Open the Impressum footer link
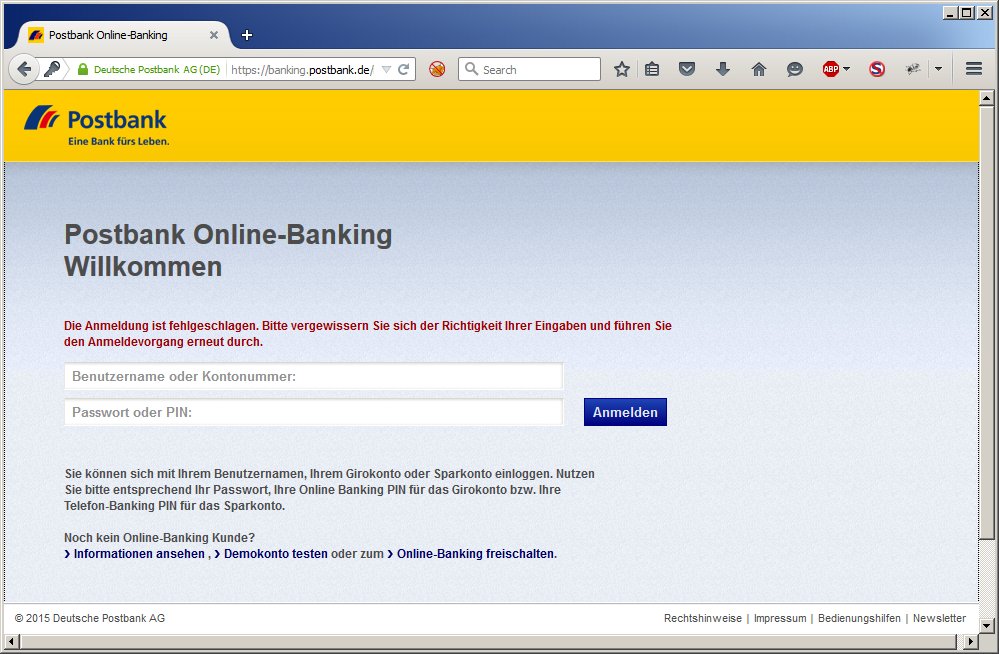 780,618
